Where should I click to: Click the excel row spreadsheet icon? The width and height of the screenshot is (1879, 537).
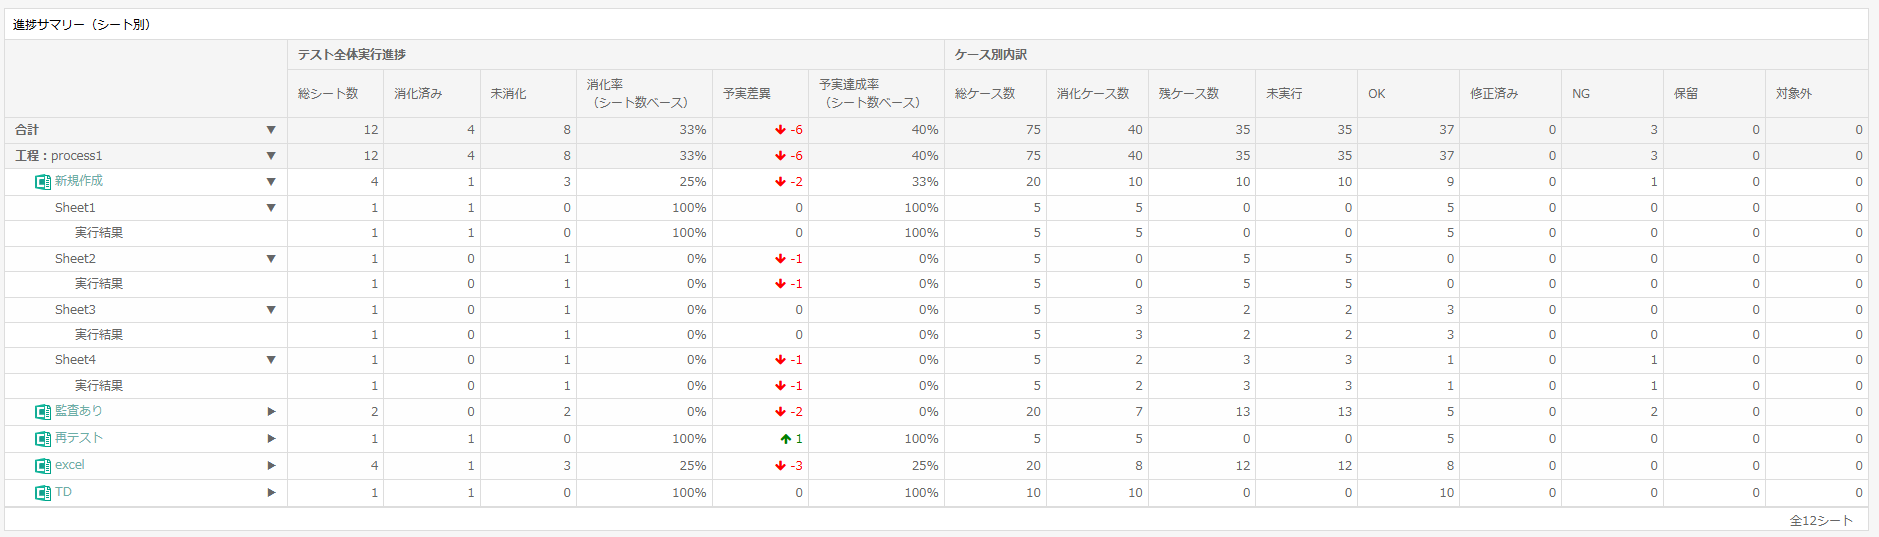(43, 466)
